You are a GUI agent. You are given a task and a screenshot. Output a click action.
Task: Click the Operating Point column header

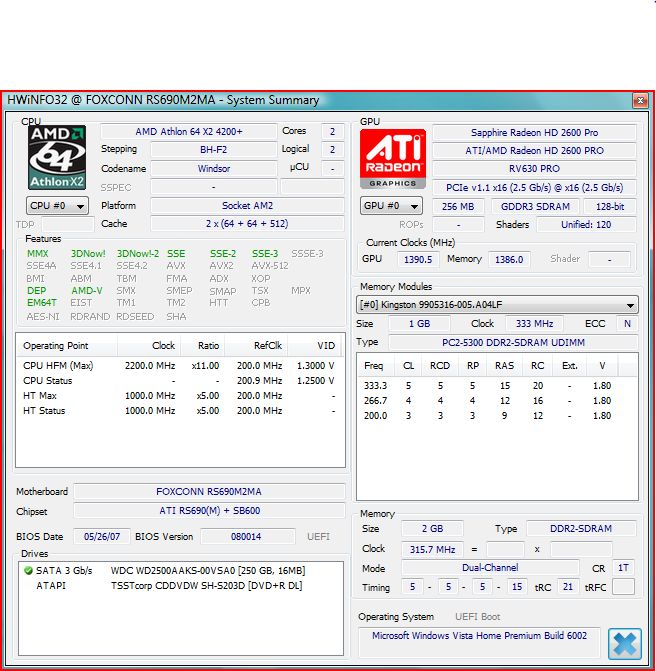pos(66,346)
